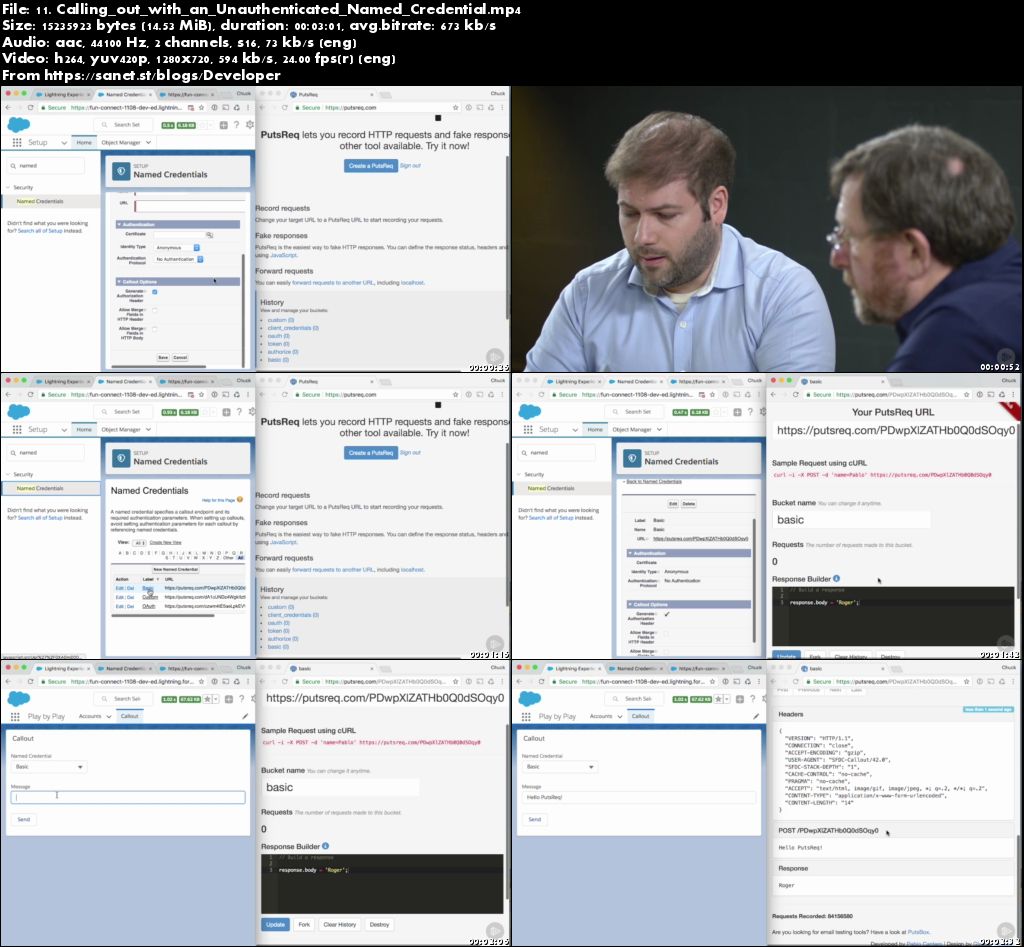This screenshot has width=1024, height=947.
Task: Open the Salesforce App Launcher grid
Action: [17, 142]
